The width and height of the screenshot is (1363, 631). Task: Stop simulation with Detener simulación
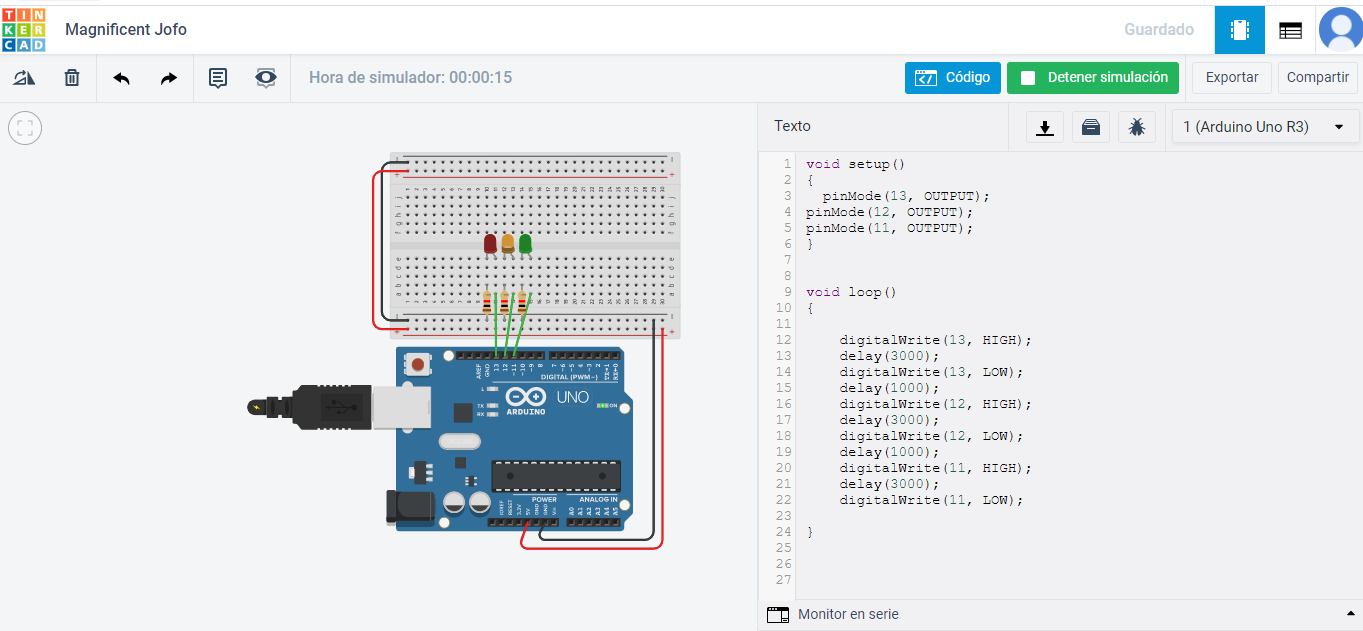pyautogui.click(x=1093, y=78)
